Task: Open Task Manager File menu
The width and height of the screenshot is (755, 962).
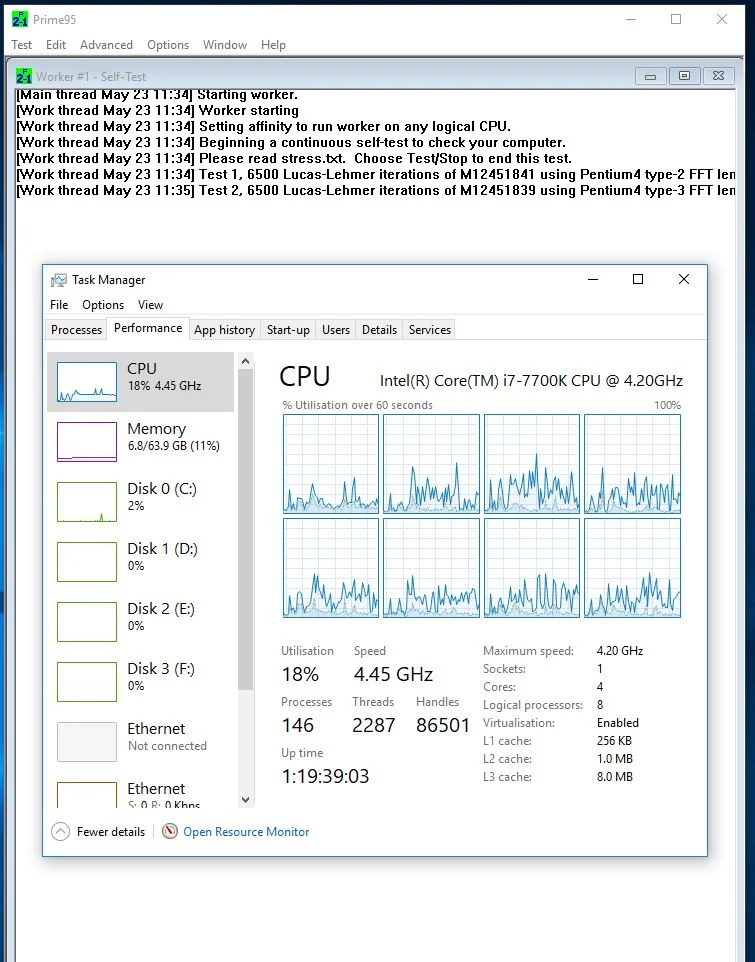Action: pyautogui.click(x=59, y=305)
